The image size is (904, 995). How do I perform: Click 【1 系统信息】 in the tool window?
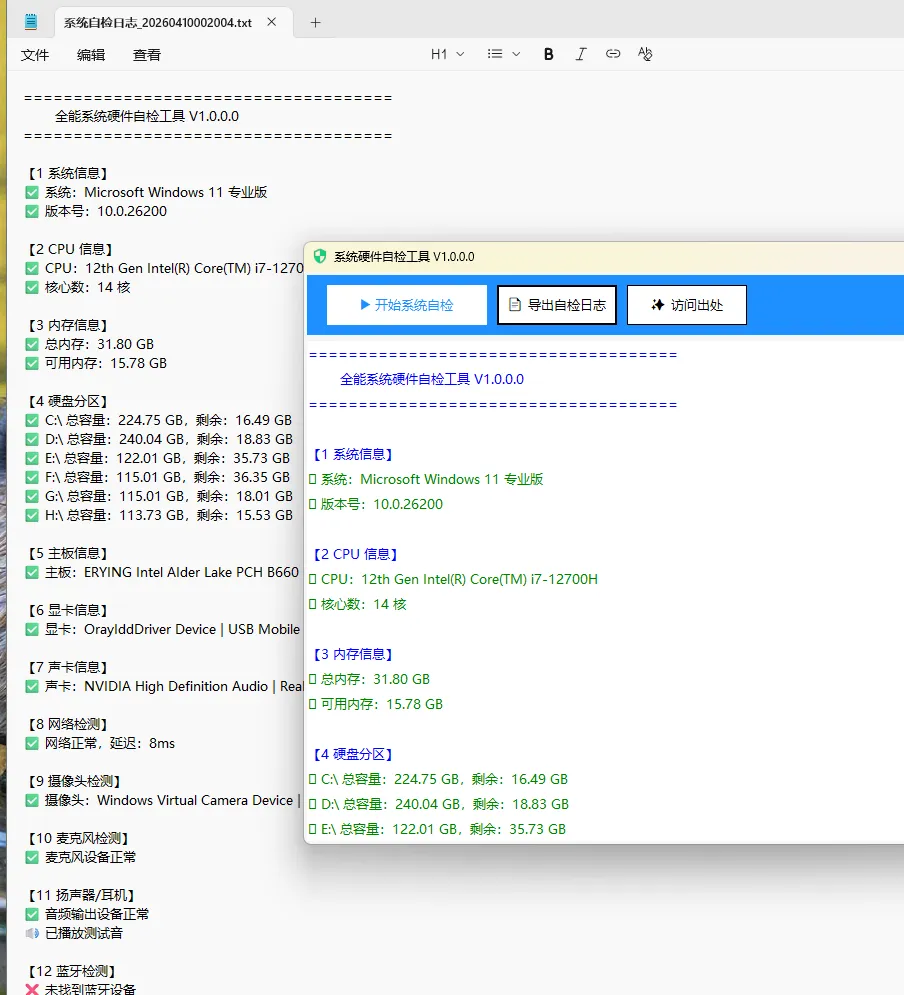pyautogui.click(x=353, y=454)
